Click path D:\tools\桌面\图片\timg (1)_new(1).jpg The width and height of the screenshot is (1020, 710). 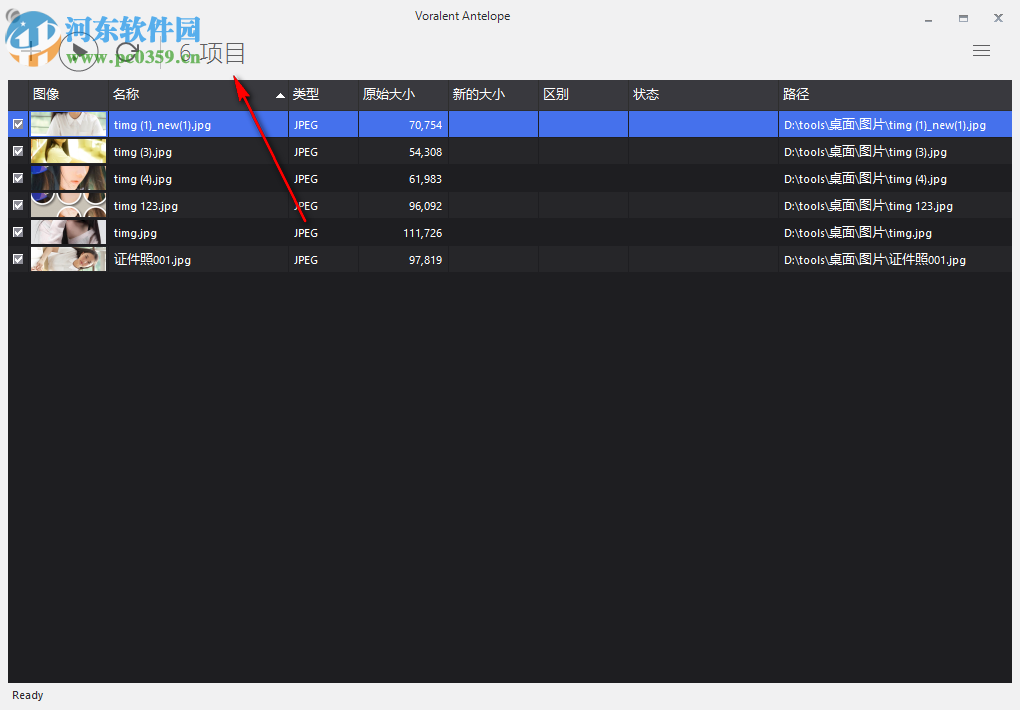pyautogui.click(x=885, y=125)
